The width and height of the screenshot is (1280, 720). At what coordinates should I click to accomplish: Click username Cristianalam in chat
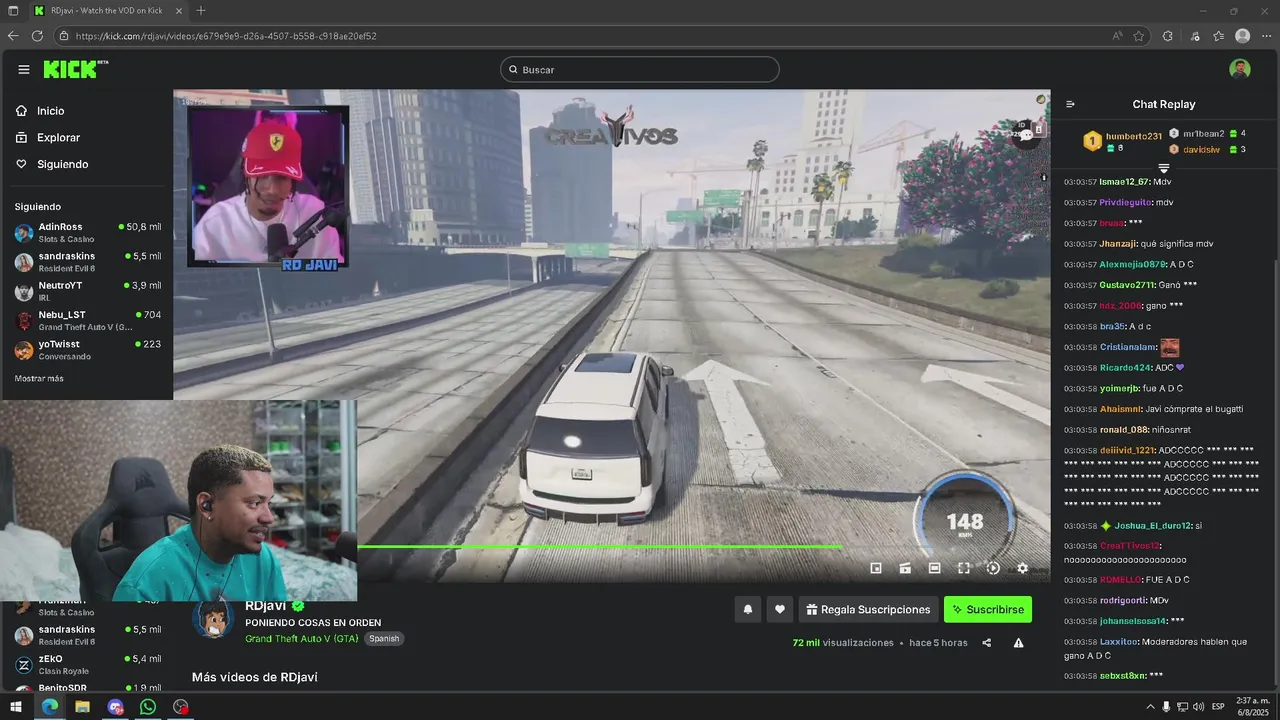pos(1128,347)
